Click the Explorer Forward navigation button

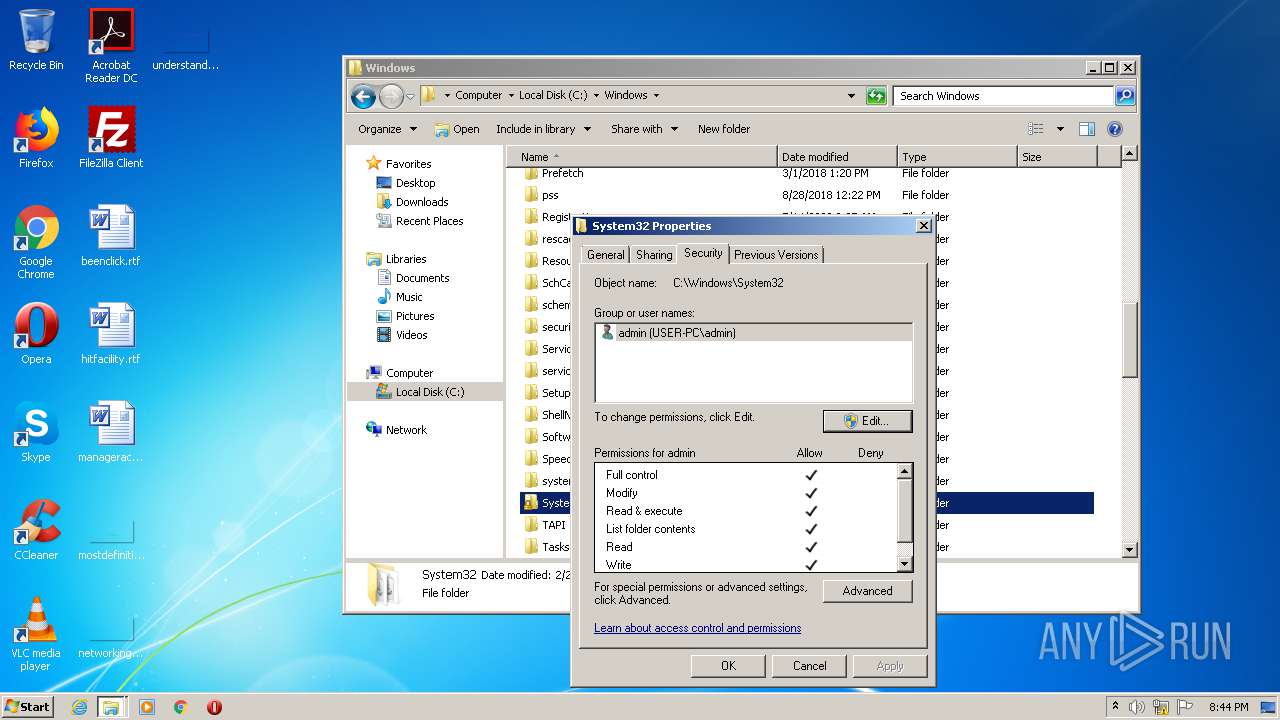[391, 96]
